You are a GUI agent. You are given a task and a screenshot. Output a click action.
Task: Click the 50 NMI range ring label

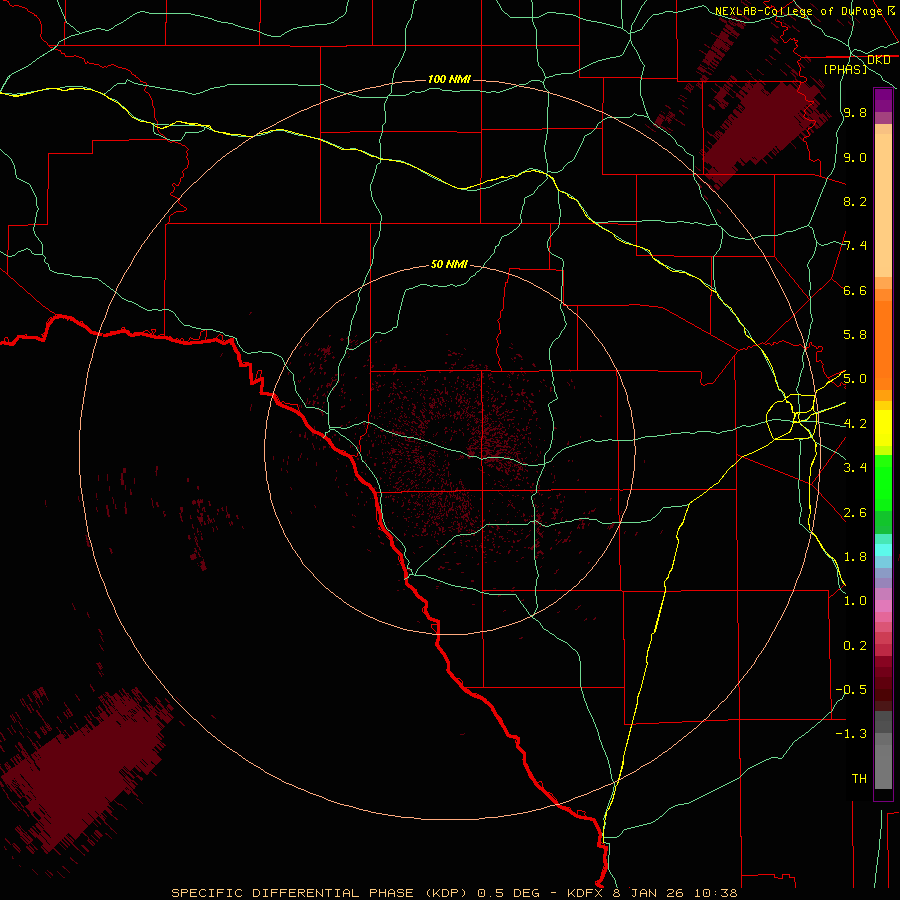pos(449,264)
